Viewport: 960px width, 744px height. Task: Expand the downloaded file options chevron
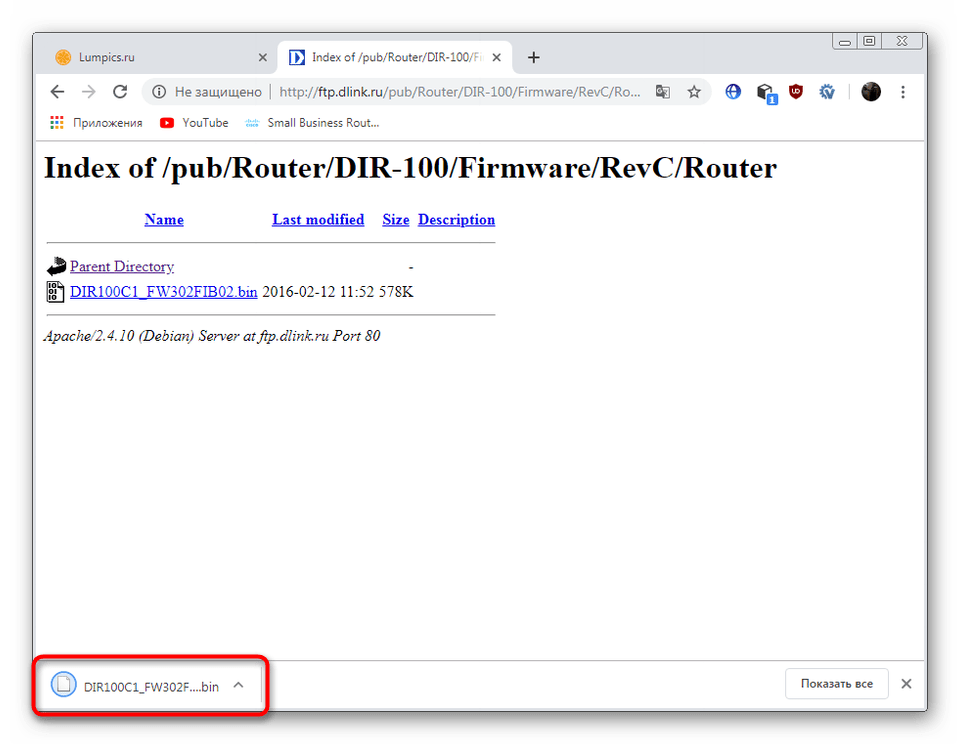tap(238, 685)
